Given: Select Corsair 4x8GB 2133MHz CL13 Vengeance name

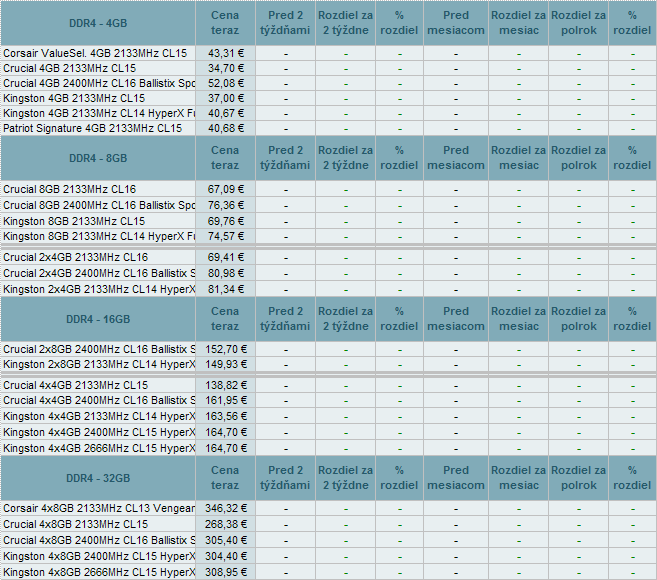Looking at the screenshot, I should tap(99, 508).
